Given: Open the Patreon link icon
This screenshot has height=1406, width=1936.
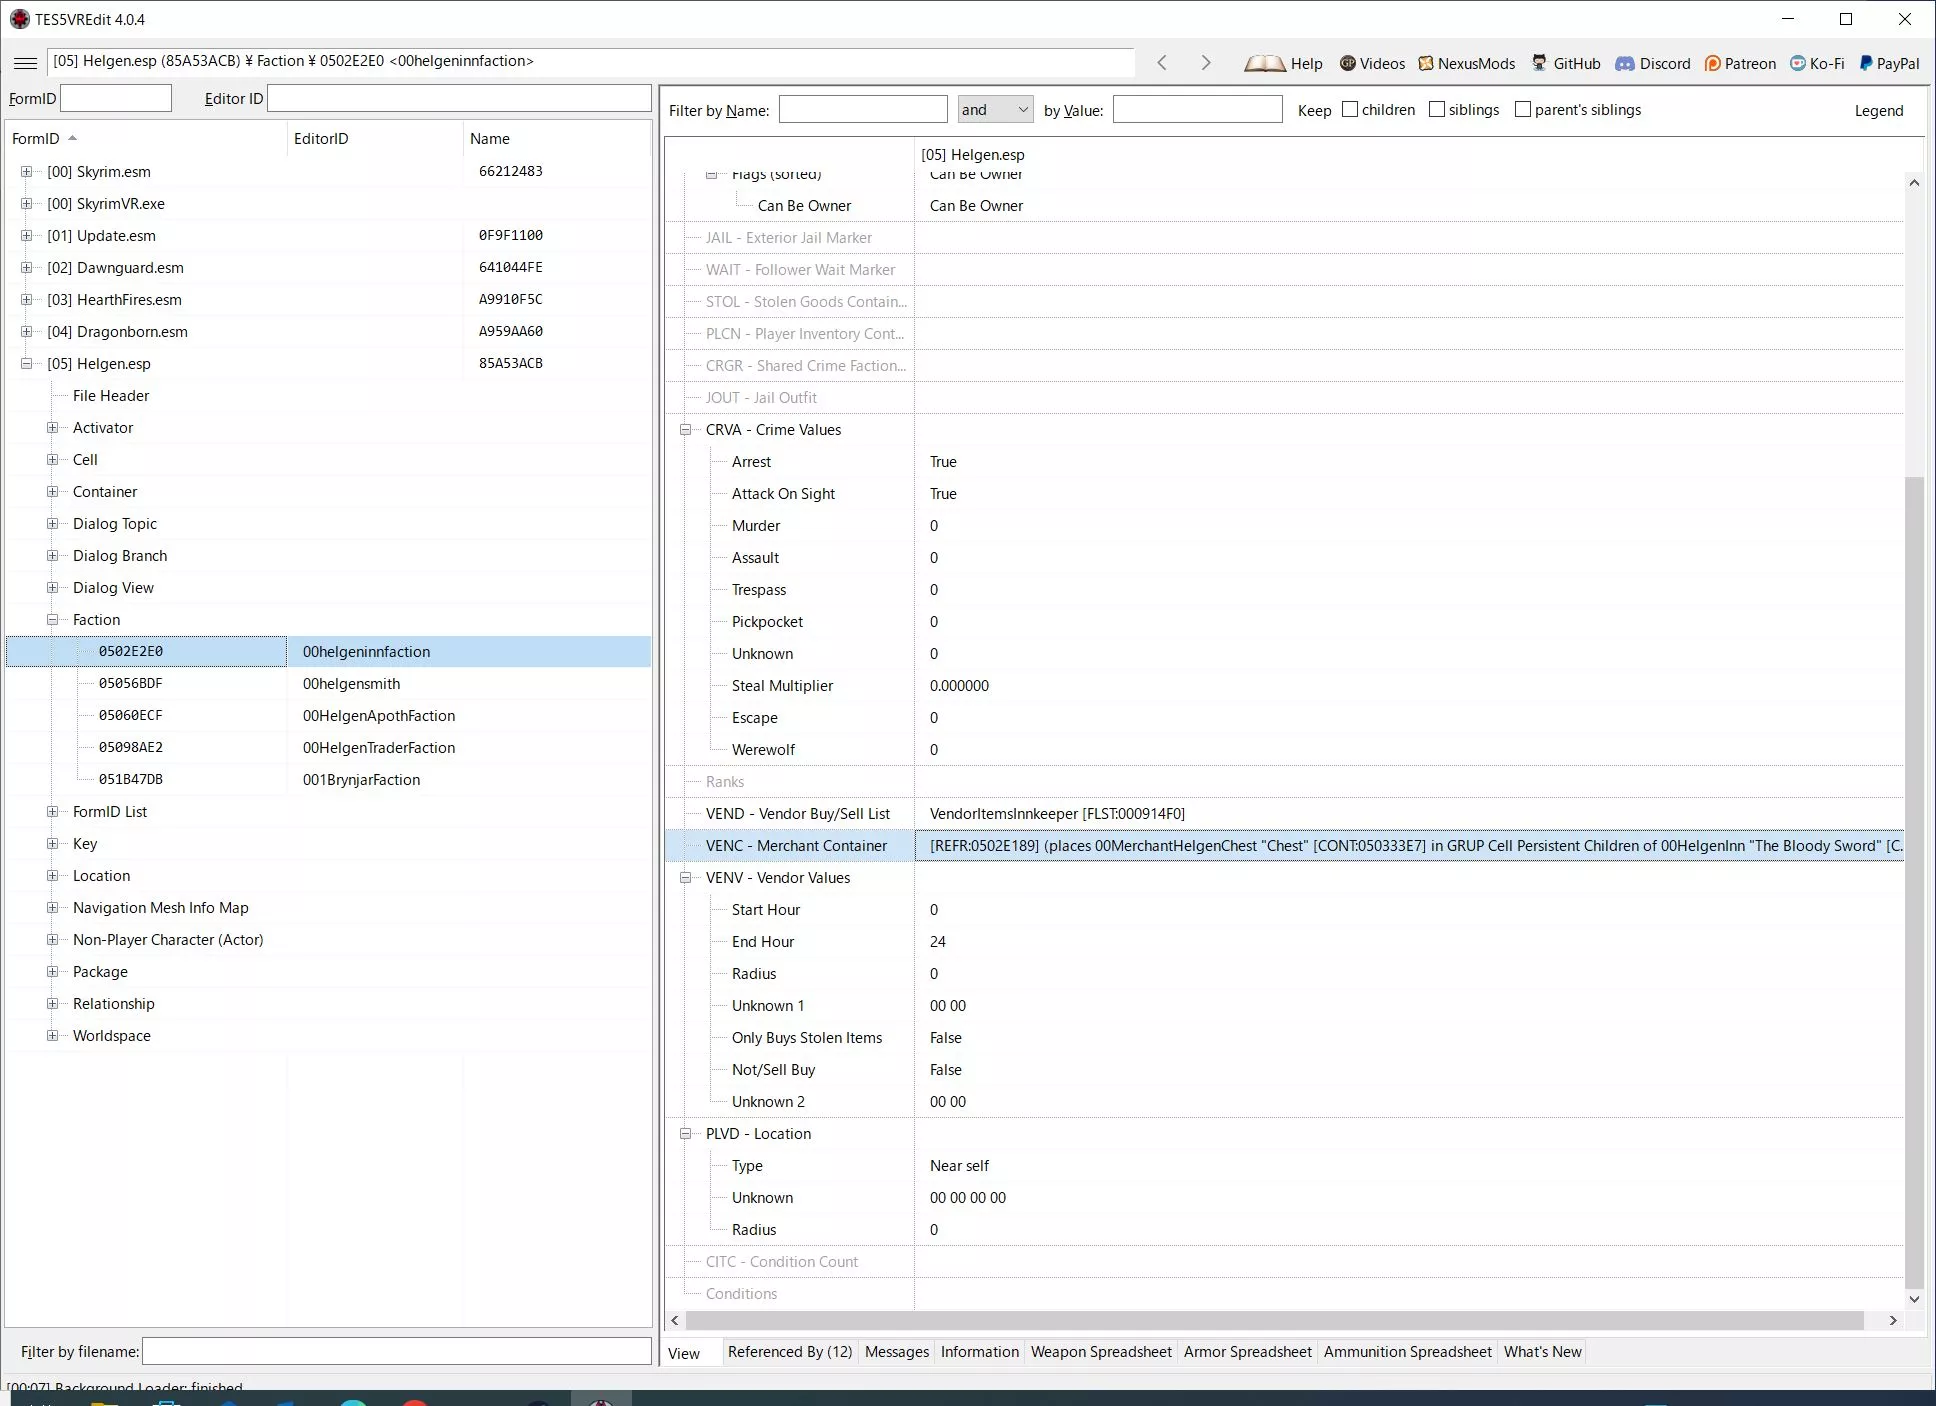Looking at the screenshot, I should pos(1713,63).
